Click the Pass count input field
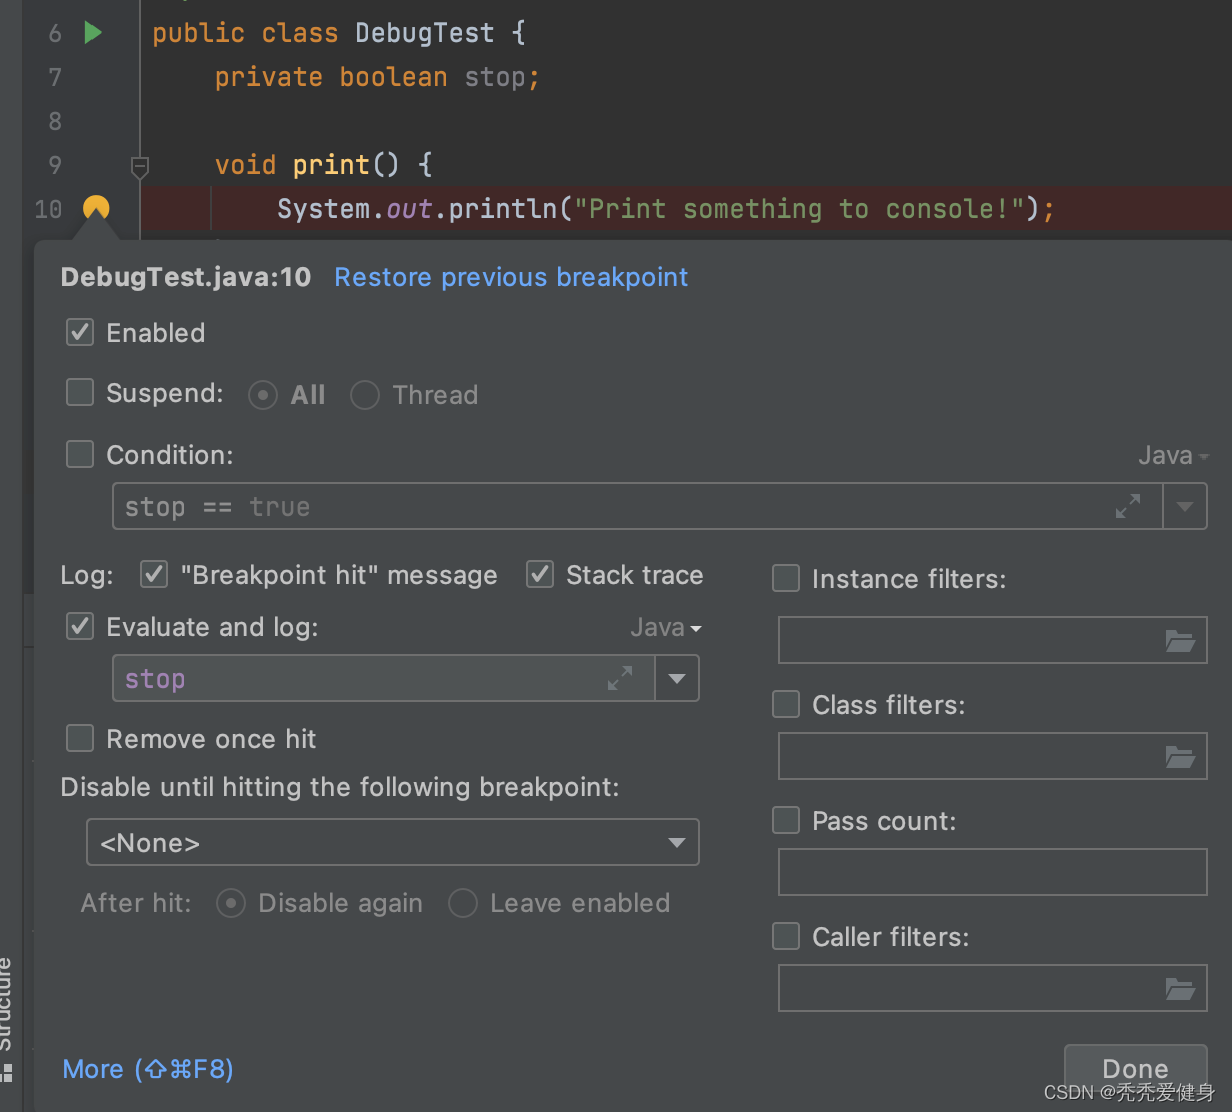The width and height of the screenshot is (1232, 1112). click(x=992, y=873)
